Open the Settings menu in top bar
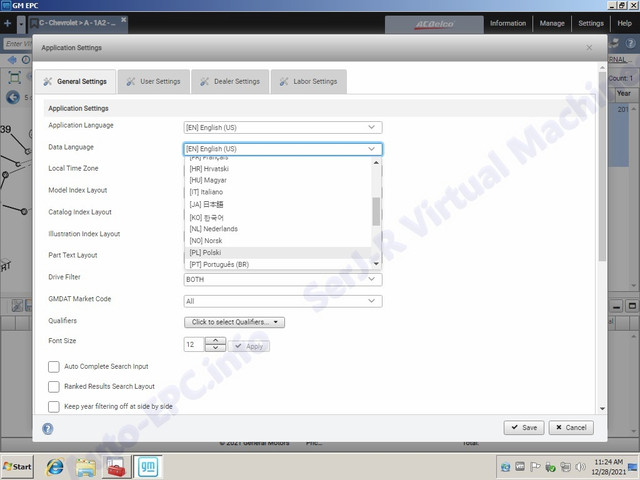640x480 pixels. pos(591,23)
